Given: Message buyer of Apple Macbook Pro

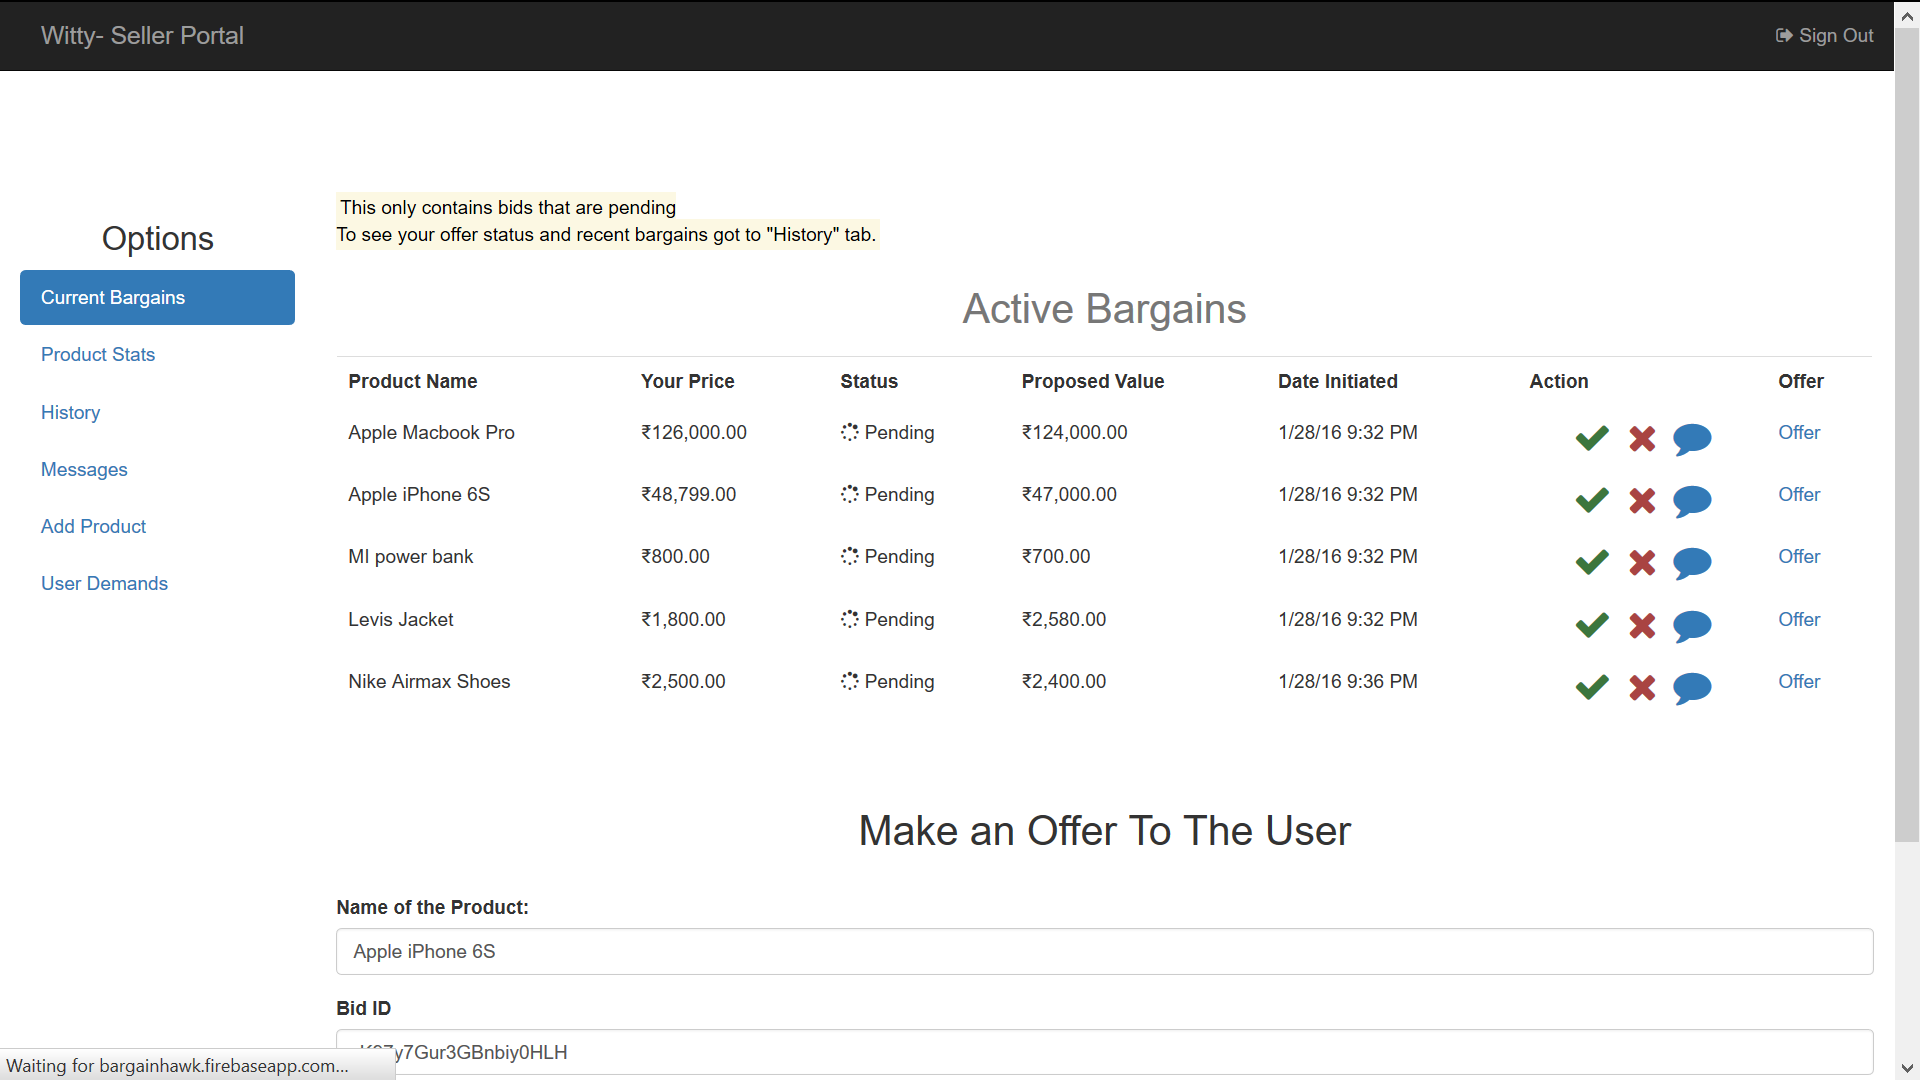Looking at the screenshot, I should tap(1692, 438).
